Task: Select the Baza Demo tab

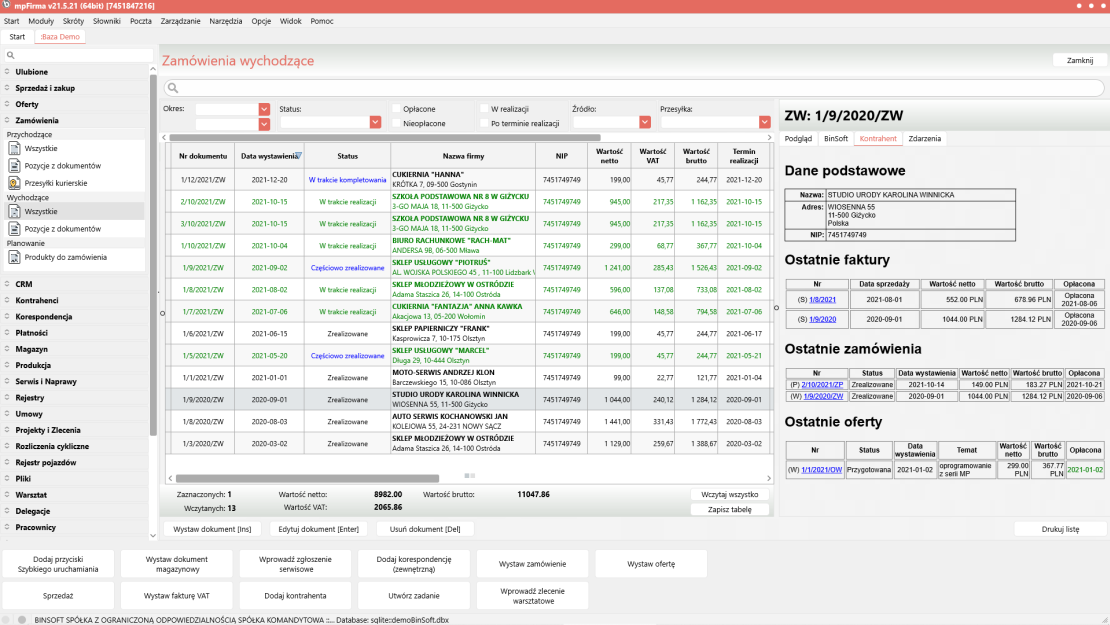Action: pos(60,37)
